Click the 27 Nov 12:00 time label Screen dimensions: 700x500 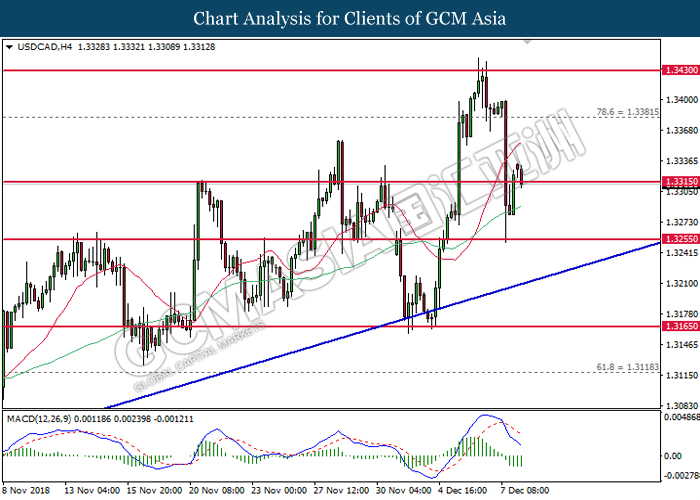(x=342, y=490)
